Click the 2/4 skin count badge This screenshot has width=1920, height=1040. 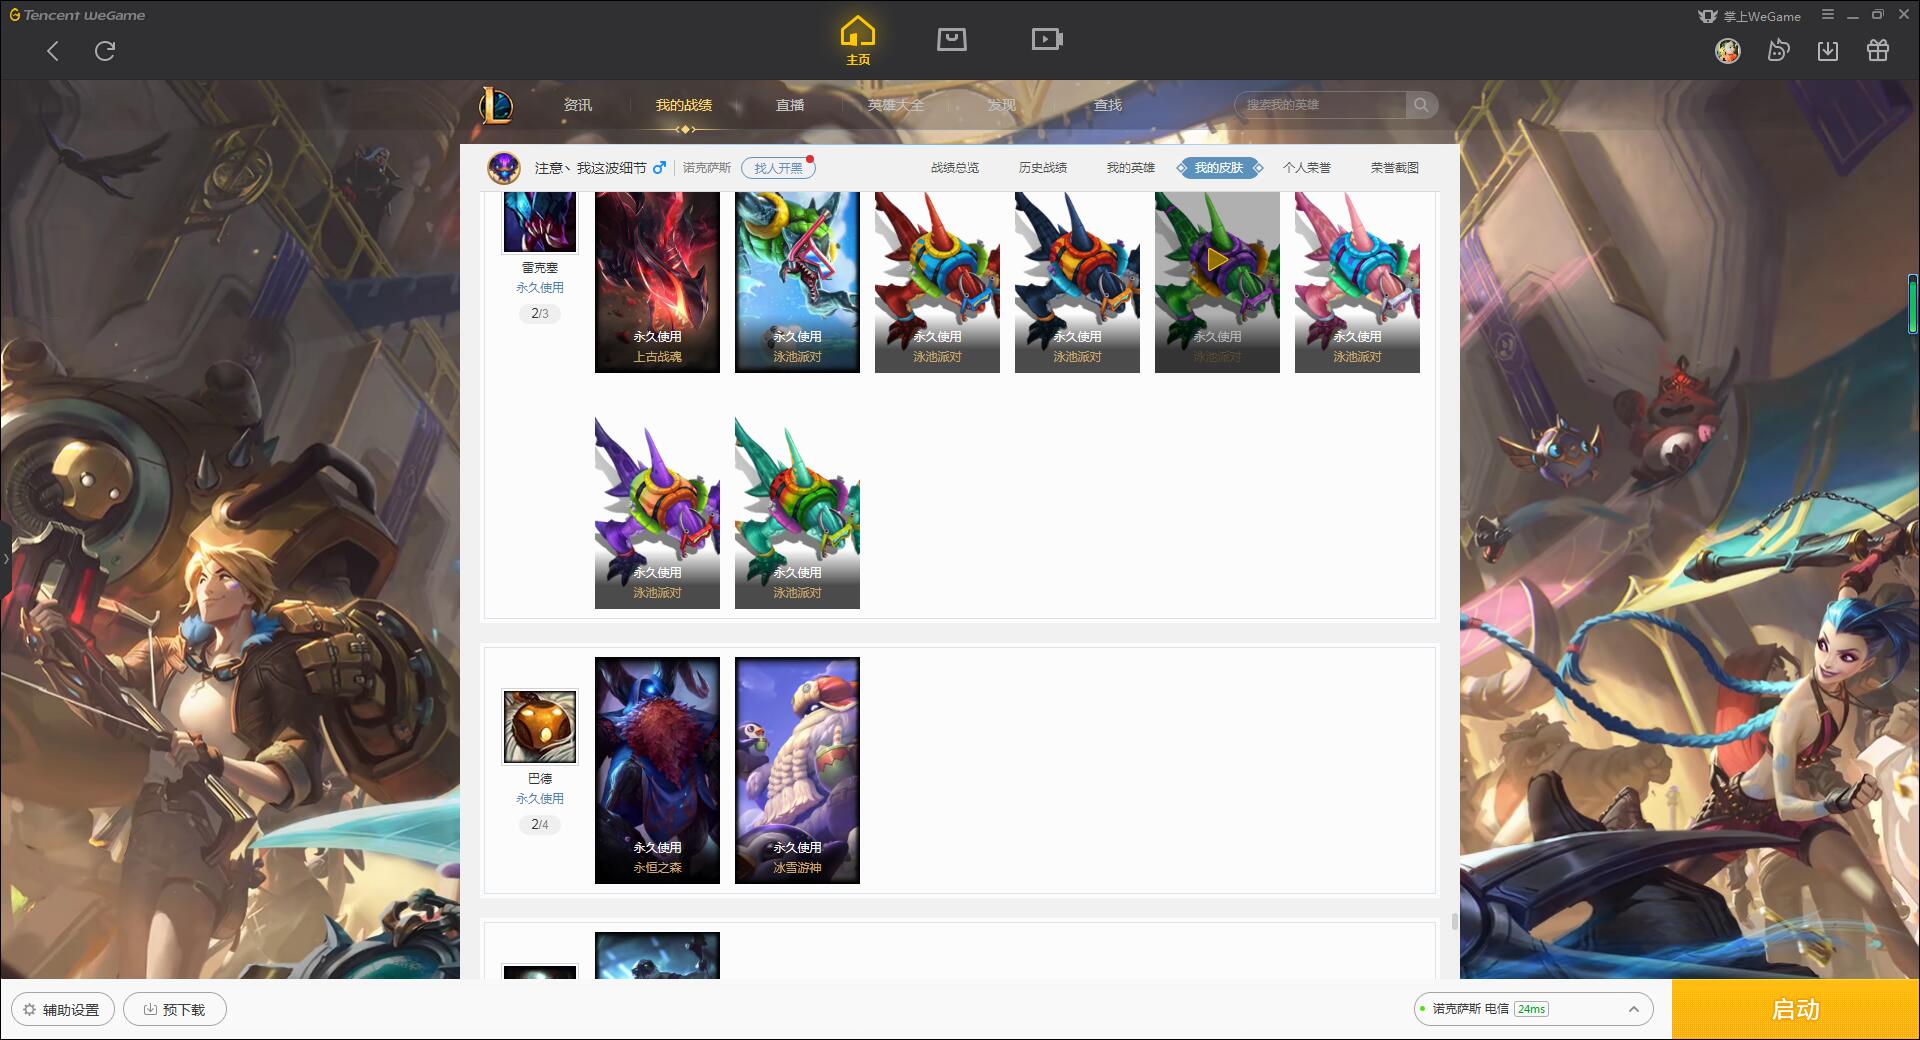point(540,825)
